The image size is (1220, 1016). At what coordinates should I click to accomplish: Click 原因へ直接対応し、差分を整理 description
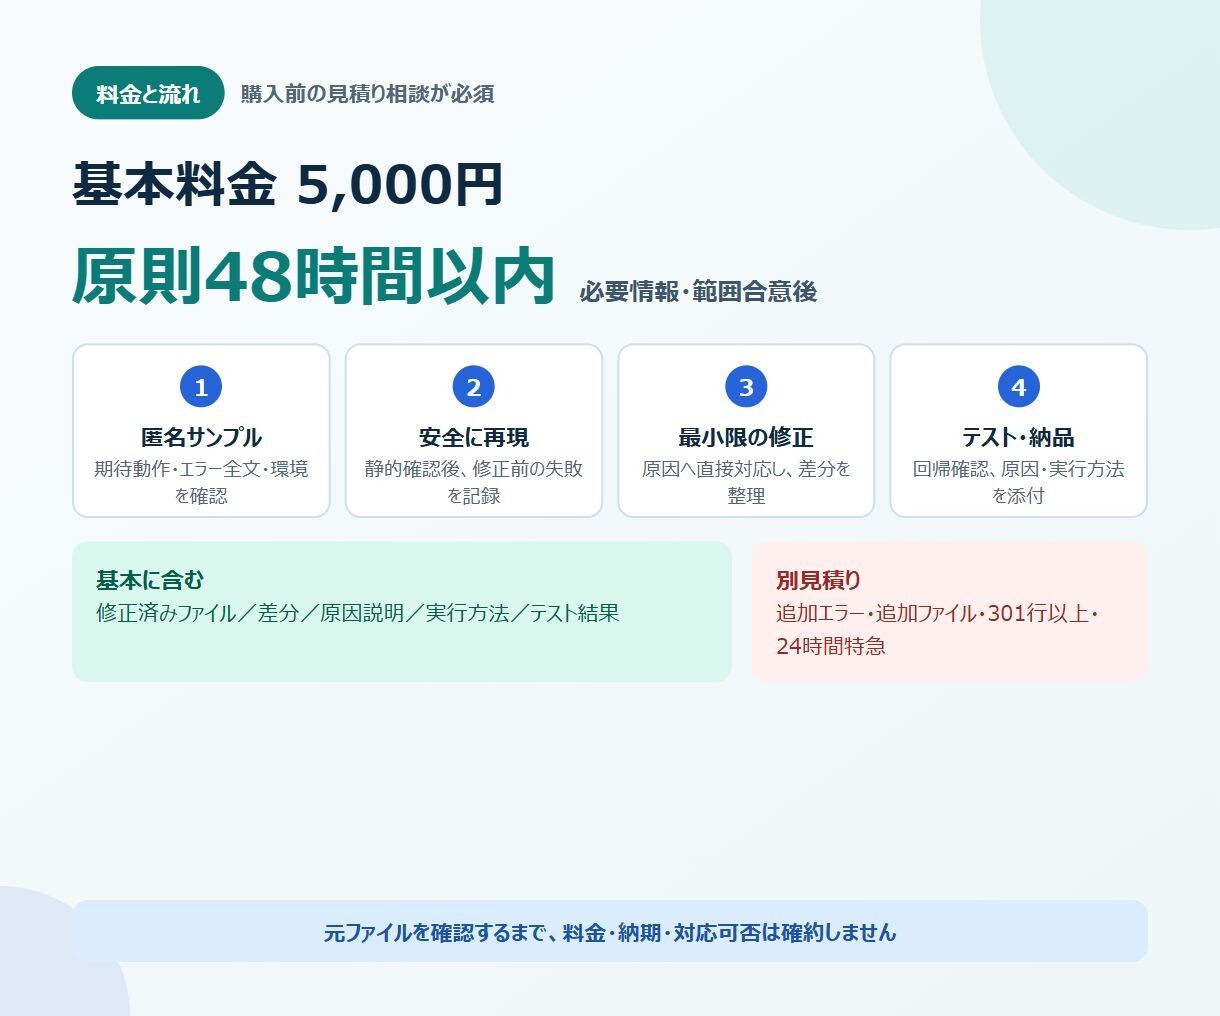pos(746,482)
